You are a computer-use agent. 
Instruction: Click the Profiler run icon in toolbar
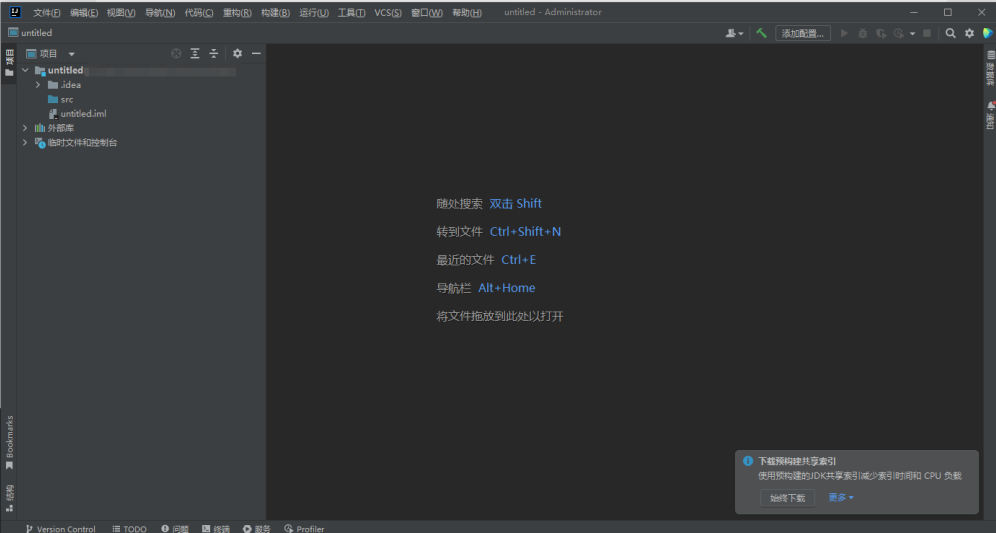pyautogui.click(x=899, y=33)
